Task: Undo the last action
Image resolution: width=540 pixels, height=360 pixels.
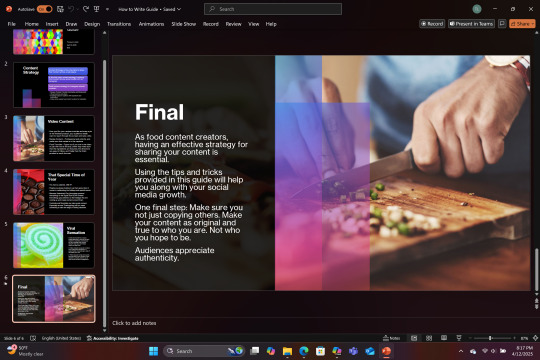Action: (71, 9)
